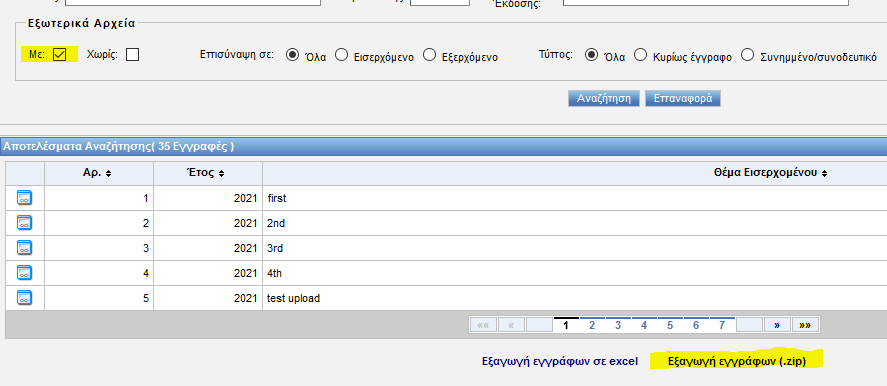Screen dimensions: 887x386
Task: Select 'Όλα' radio under Τύπος
Action: coord(591,55)
